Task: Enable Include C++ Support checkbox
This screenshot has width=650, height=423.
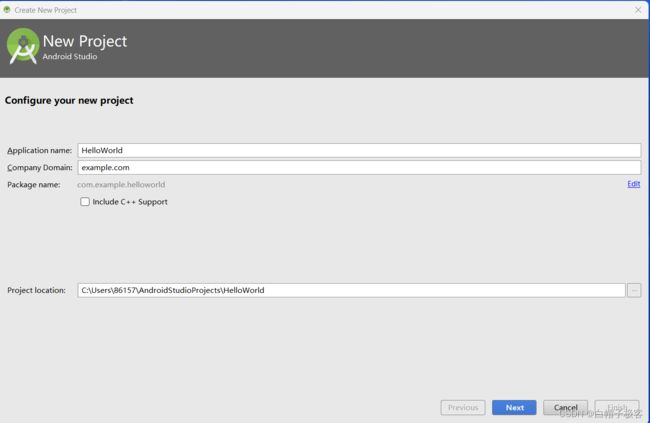Action: tap(85, 202)
